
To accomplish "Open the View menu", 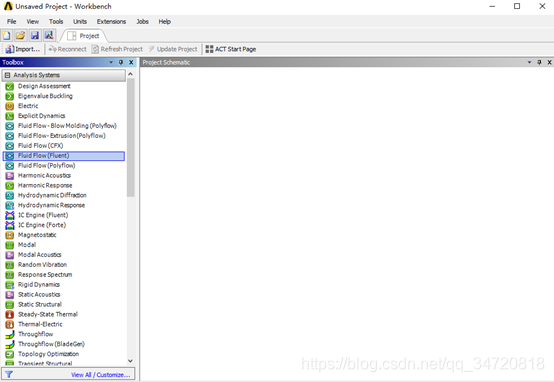I will coord(33,22).
